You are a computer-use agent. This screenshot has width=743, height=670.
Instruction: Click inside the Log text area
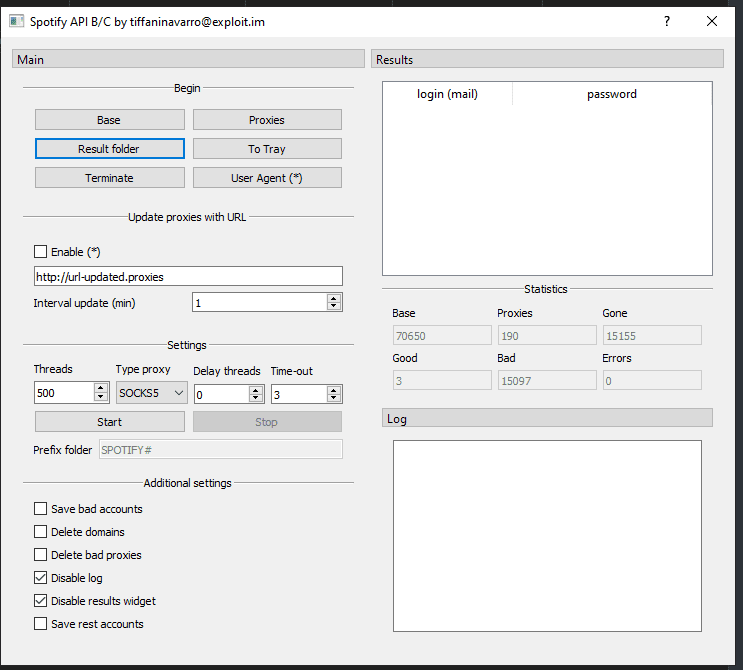547,535
